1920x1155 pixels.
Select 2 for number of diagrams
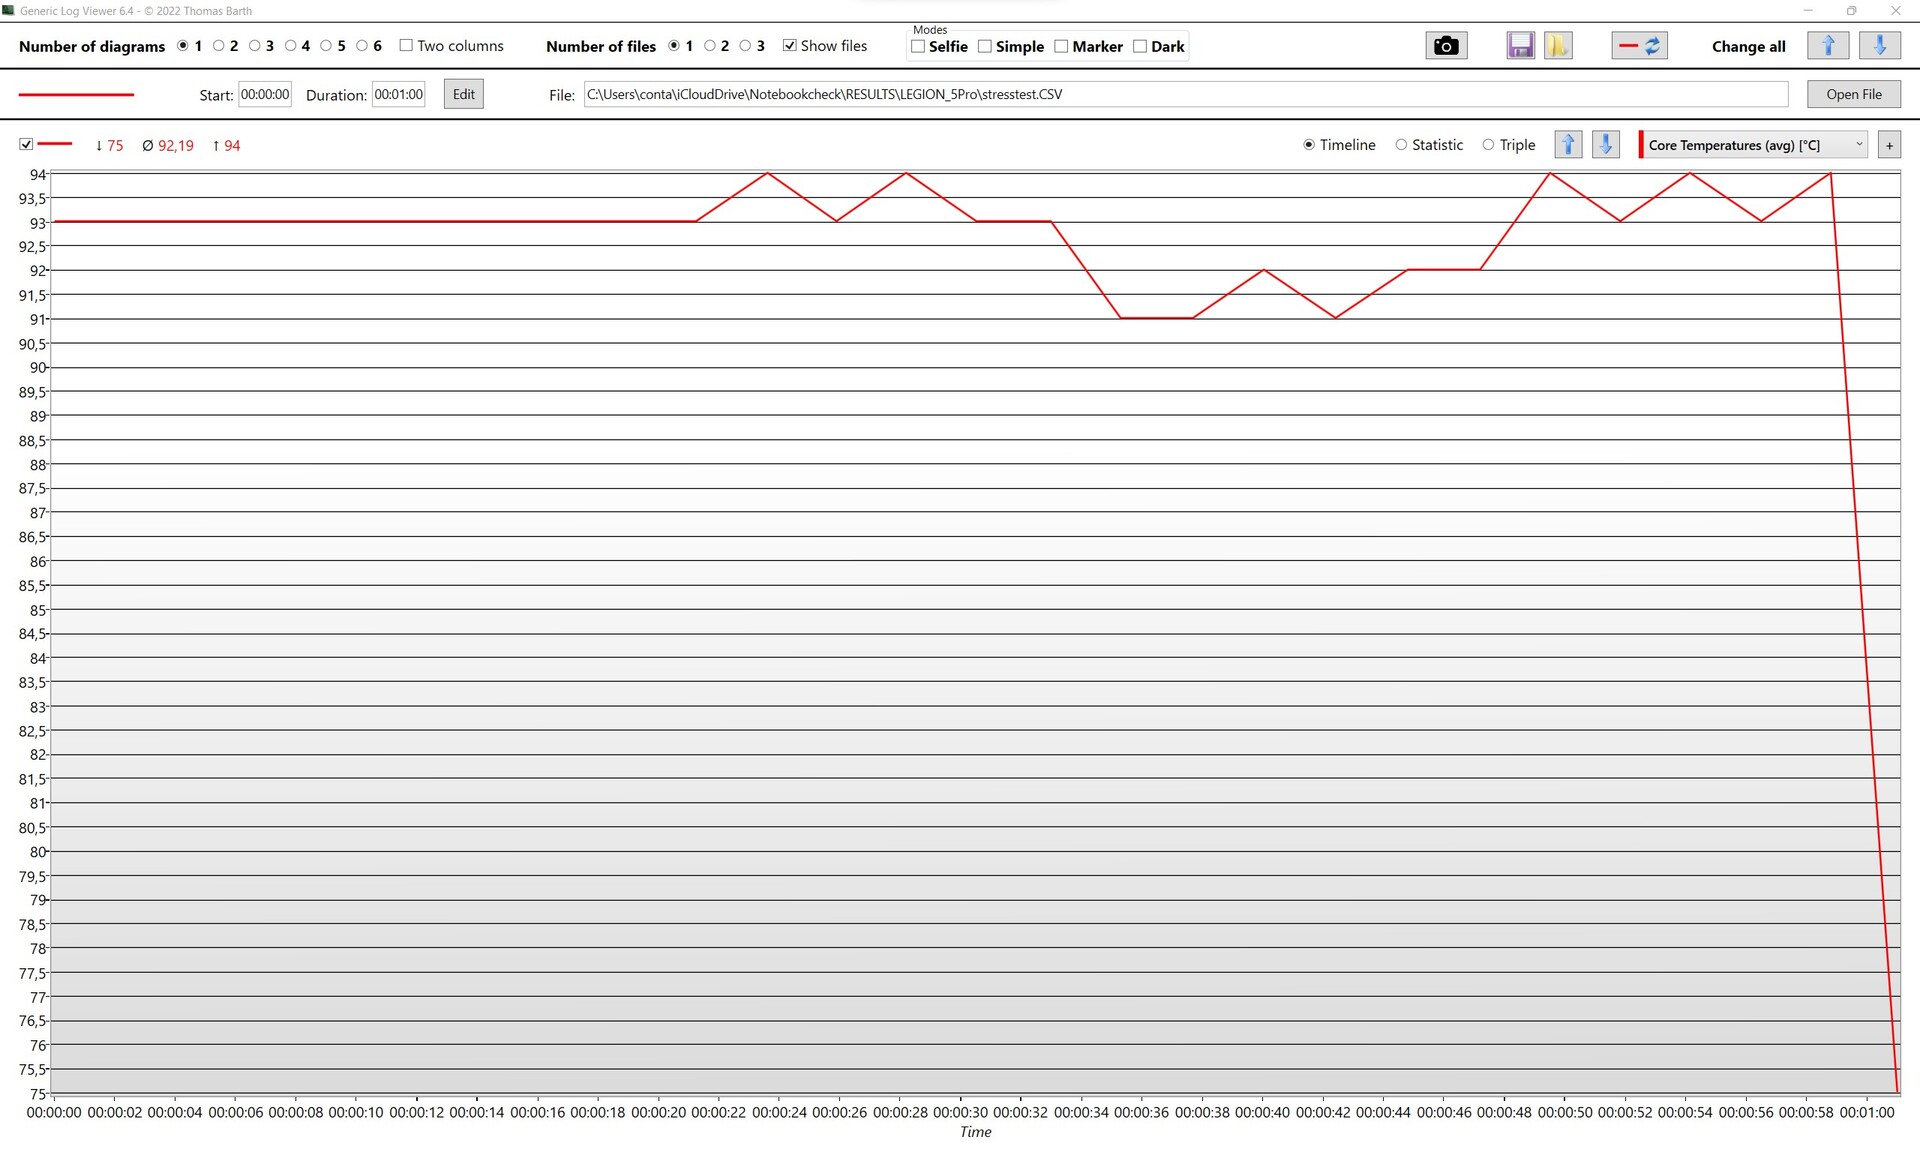pyautogui.click(x=218, y=46)
